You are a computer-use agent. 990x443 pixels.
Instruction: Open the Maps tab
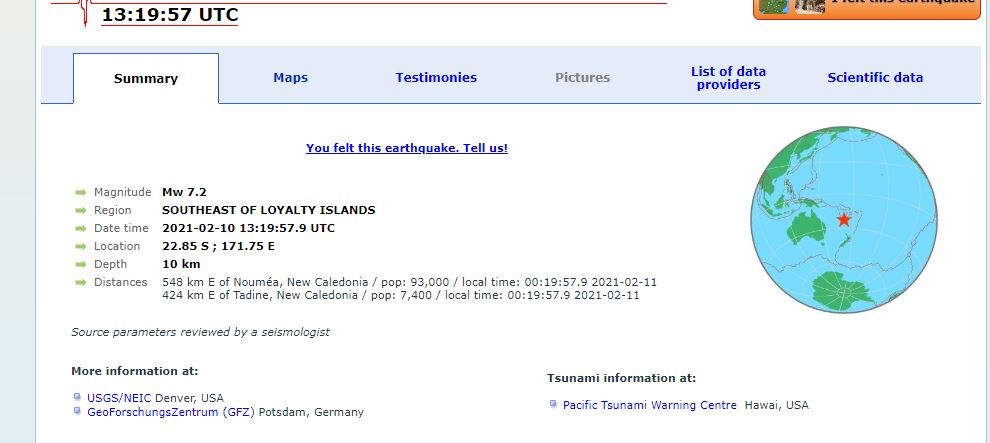click(x=291, y=77)
